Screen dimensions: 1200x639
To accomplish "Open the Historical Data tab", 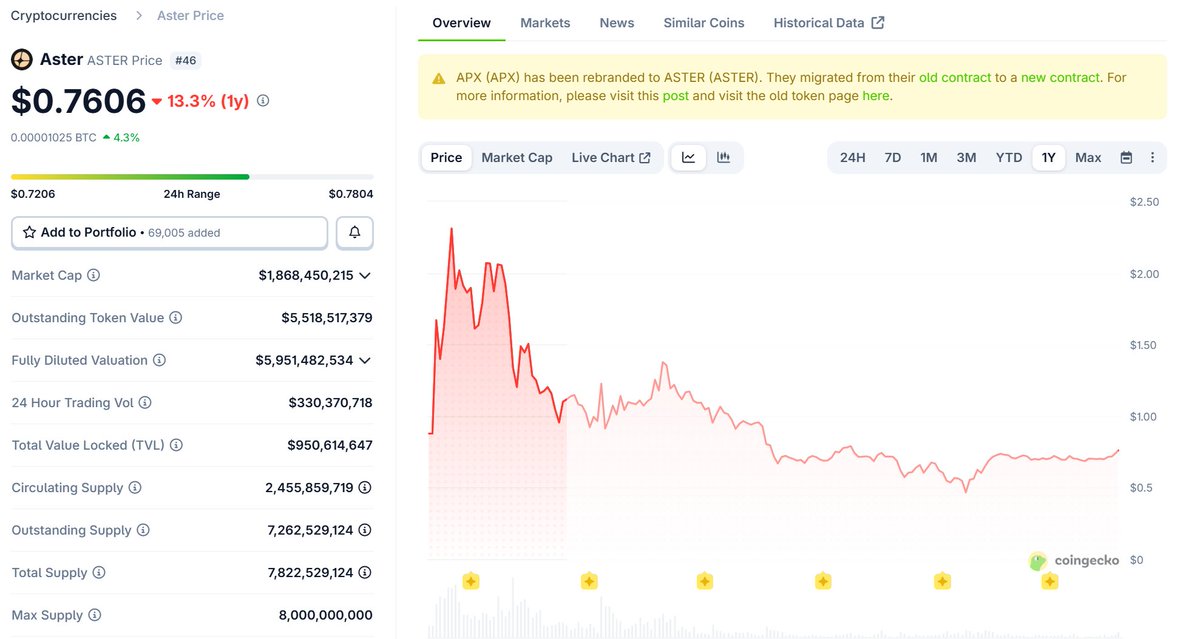I will coord(829,23).
